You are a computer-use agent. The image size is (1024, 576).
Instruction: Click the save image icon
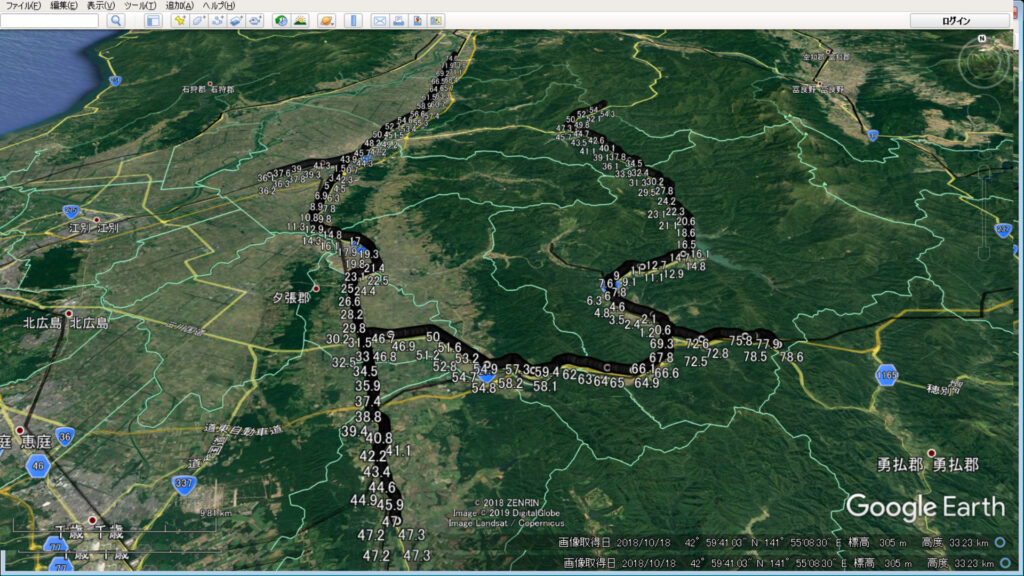(417, 20)
